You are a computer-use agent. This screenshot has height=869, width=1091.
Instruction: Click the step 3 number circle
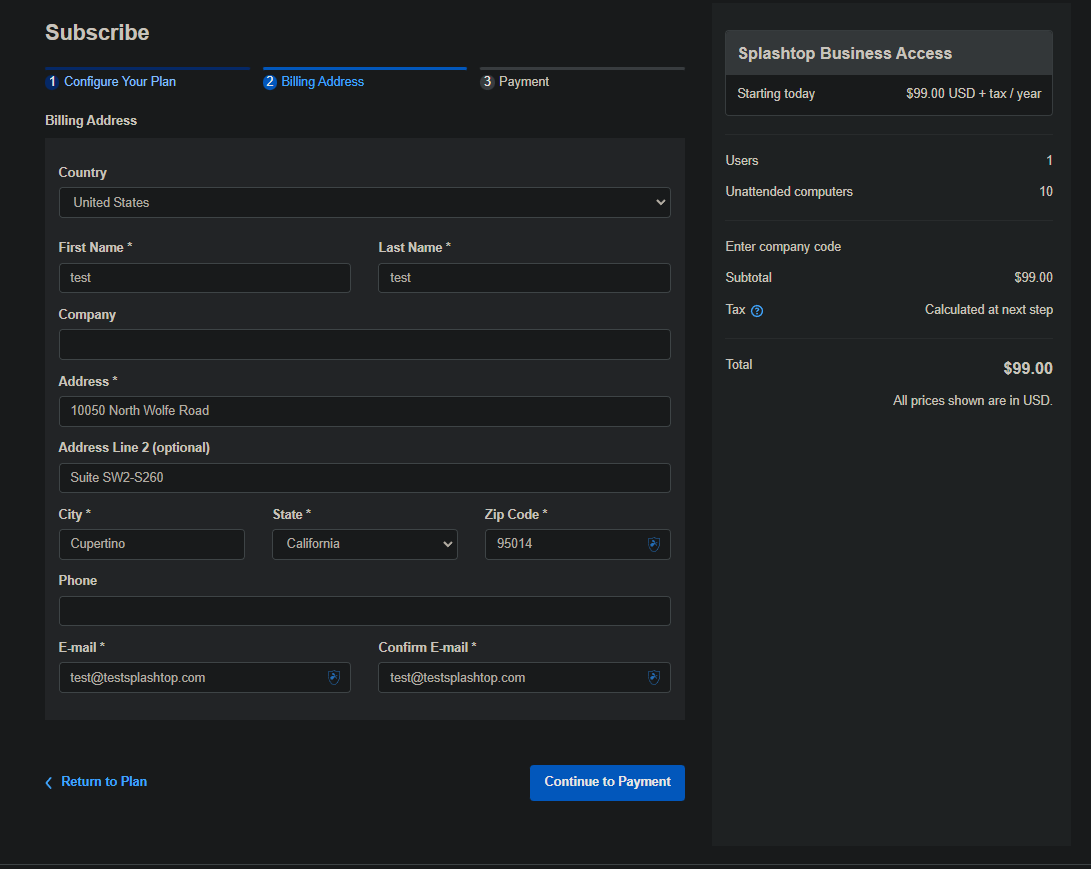pyautogui.click(x=487, y=82)
